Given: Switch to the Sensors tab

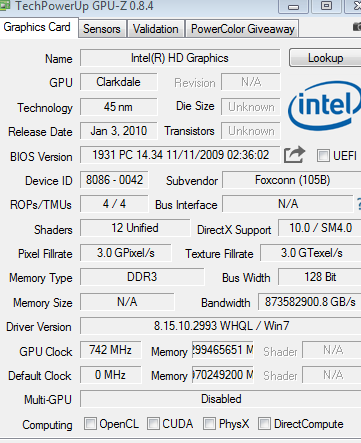Looking at the screenshot, I should tap(102, 29).
